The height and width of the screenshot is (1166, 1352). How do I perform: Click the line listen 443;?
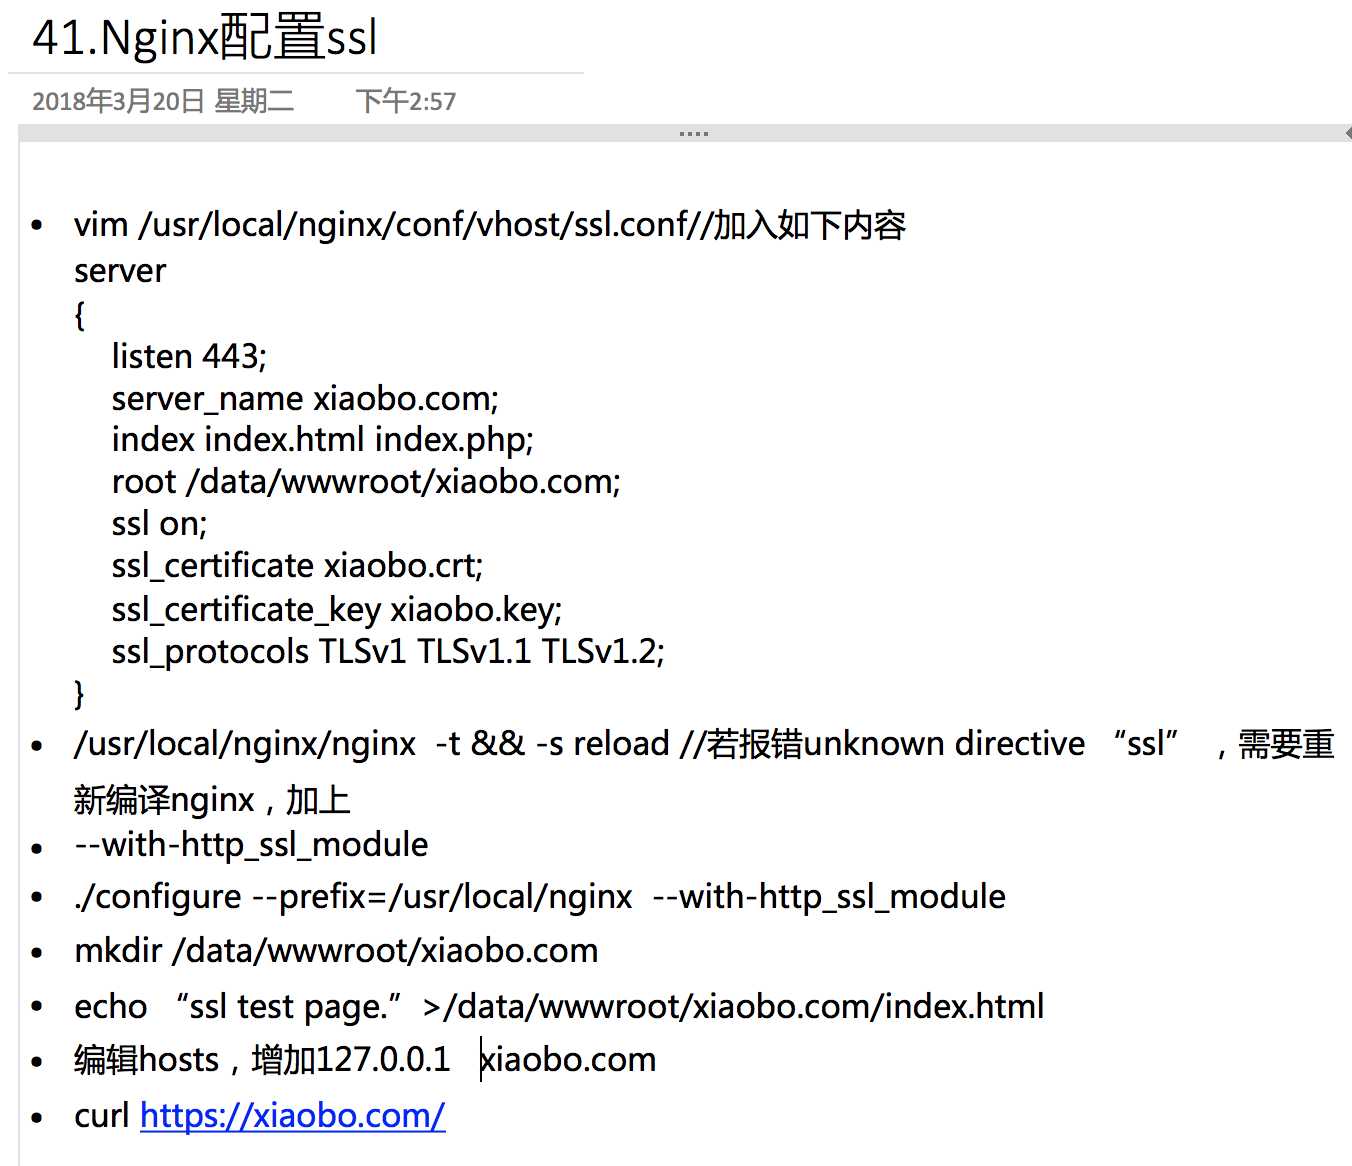click(189, 356)
